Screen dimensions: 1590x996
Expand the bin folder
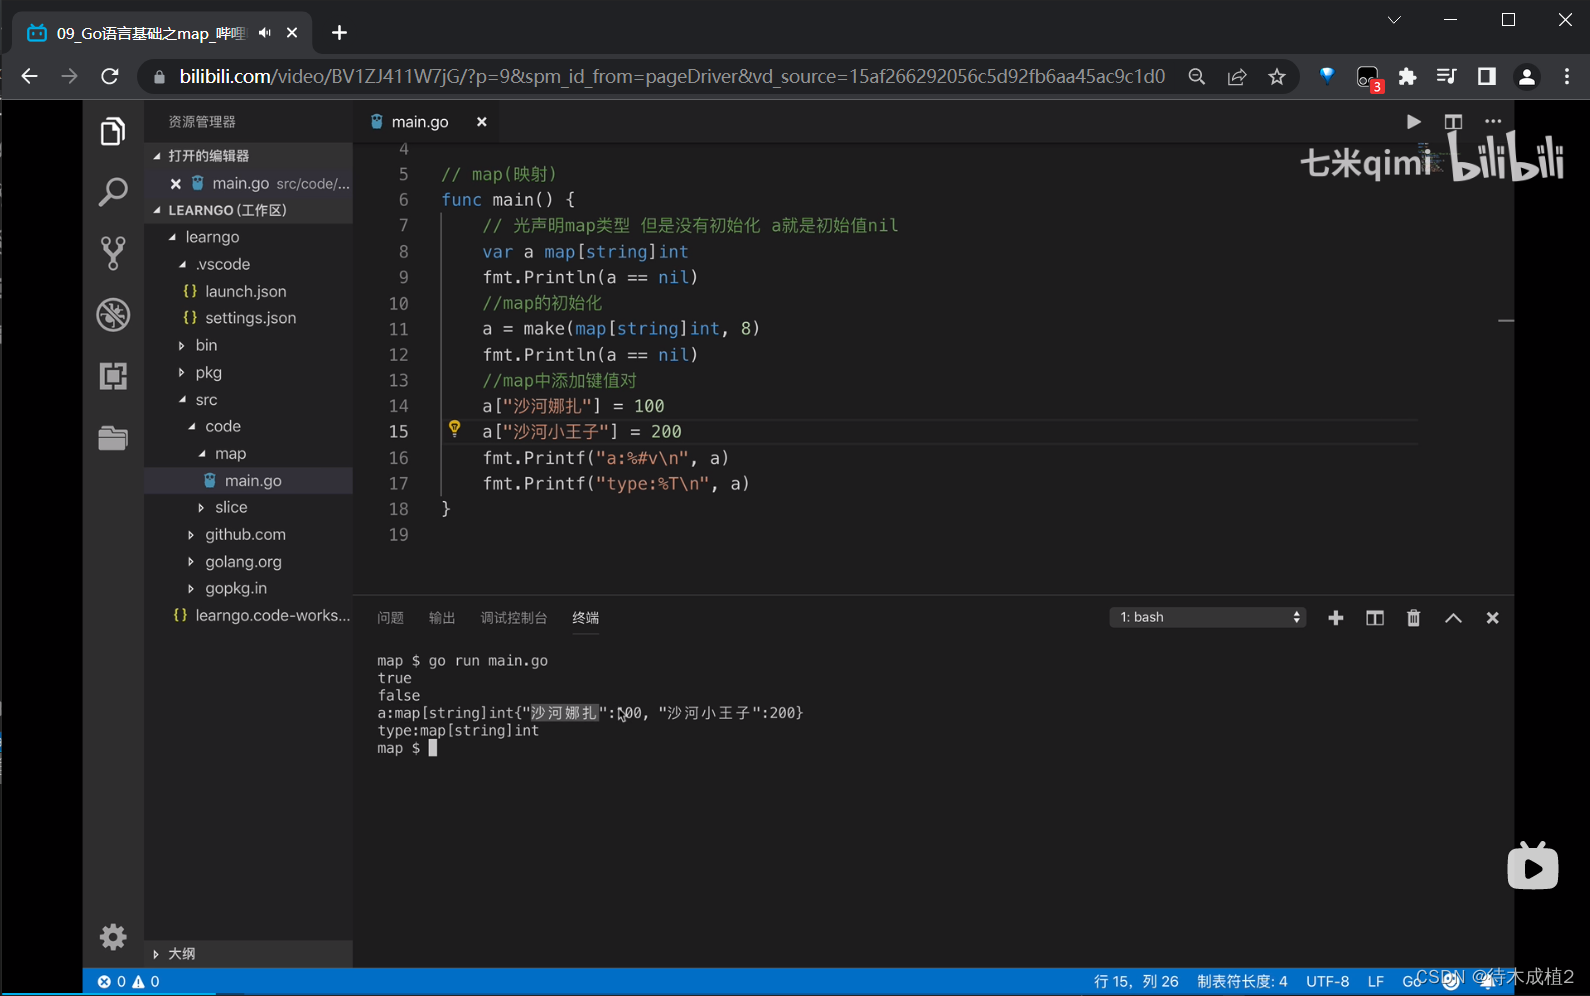182,345
